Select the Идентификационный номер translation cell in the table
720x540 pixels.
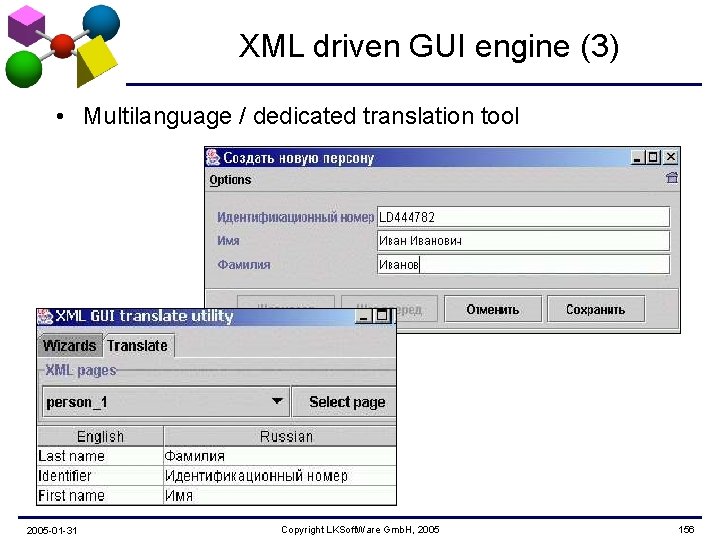[x=280, y=476]
